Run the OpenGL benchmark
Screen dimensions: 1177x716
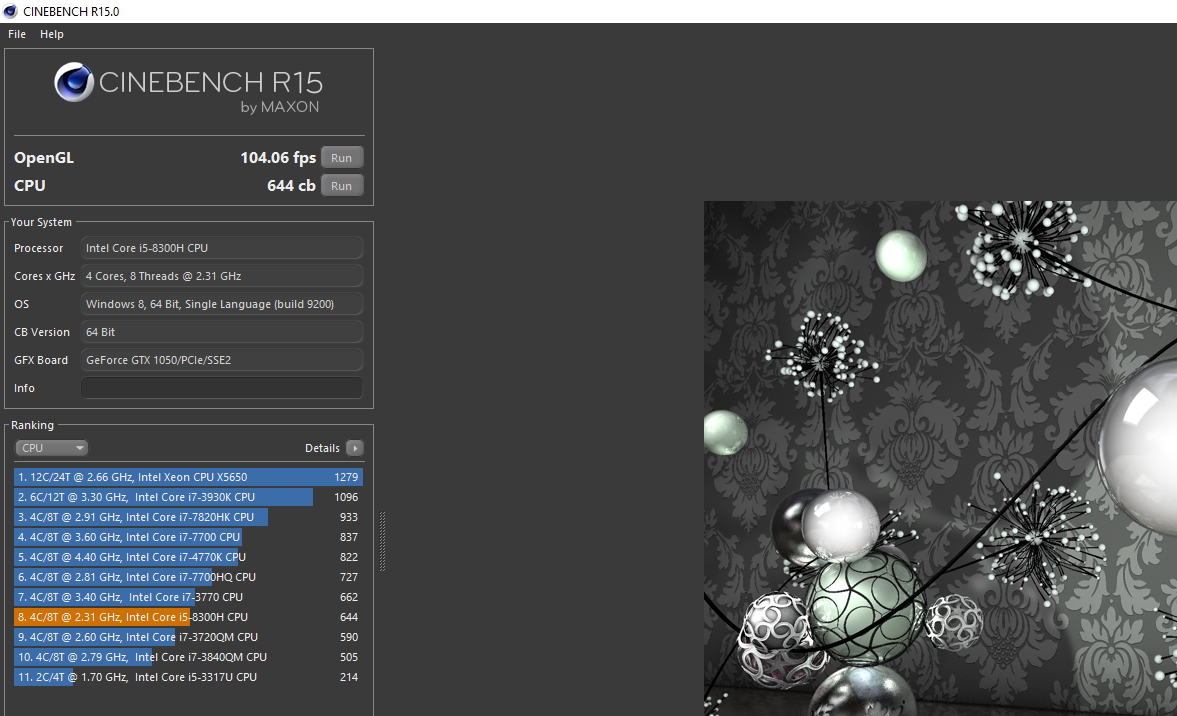tap(342, 158)
